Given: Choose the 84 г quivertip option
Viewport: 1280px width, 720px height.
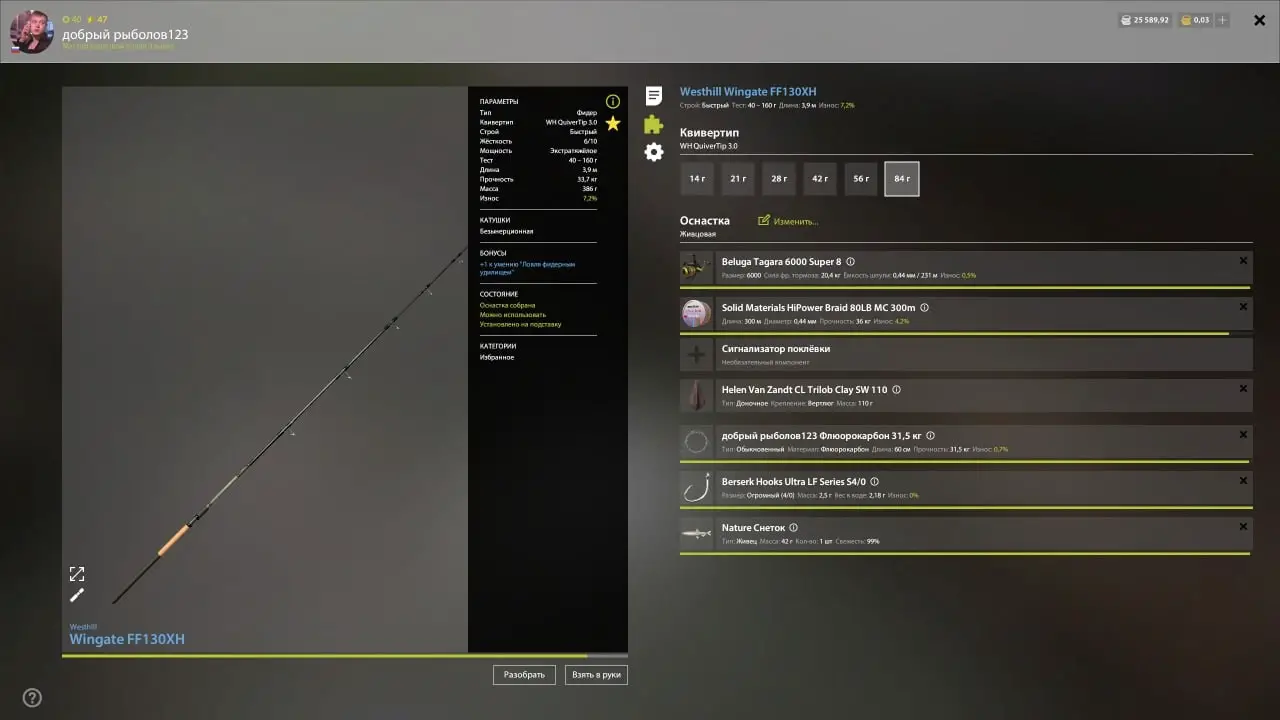Looking at the screenshot, I should point(902,179).
